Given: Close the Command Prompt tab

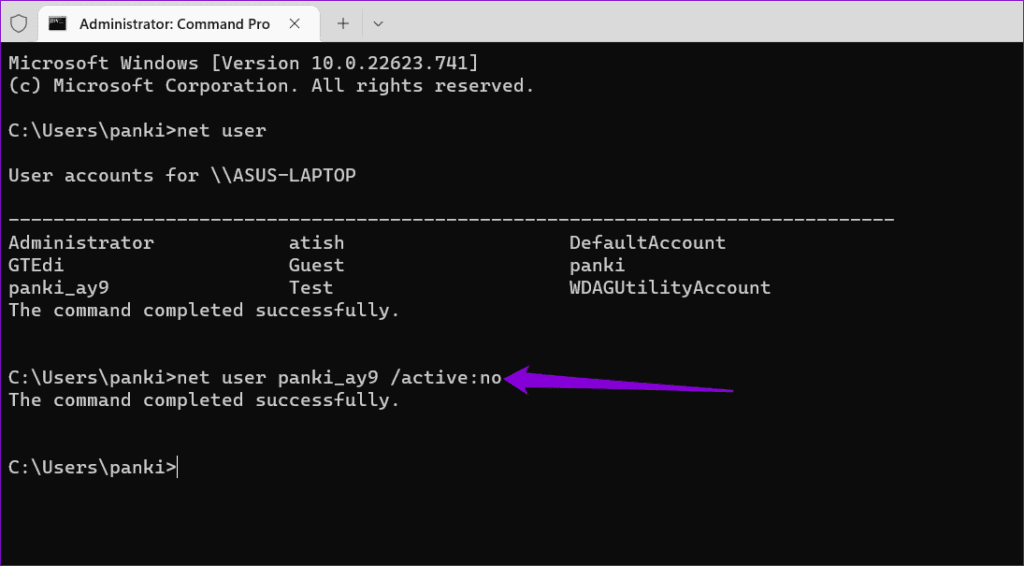Looking at the screenshot, I should tap(295, 24).
